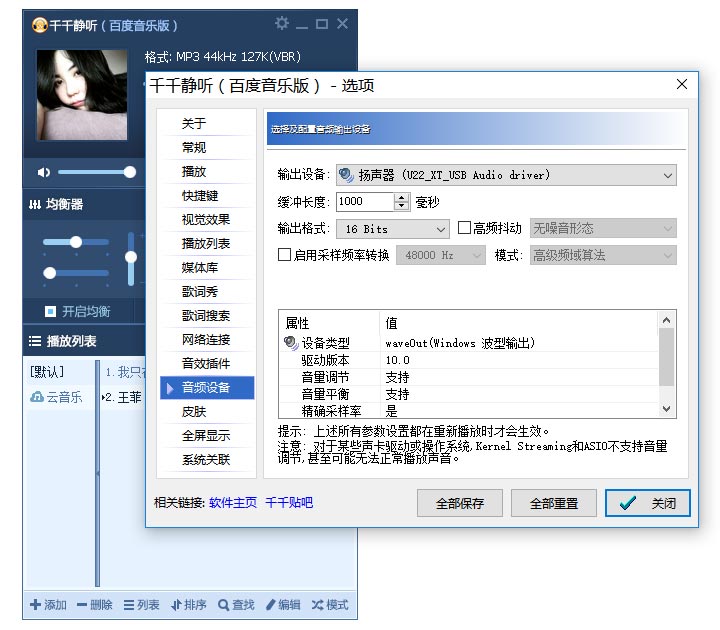Click the 千千静听 app logo icon
Screen dimensions: 720x630
click(39, 25)
